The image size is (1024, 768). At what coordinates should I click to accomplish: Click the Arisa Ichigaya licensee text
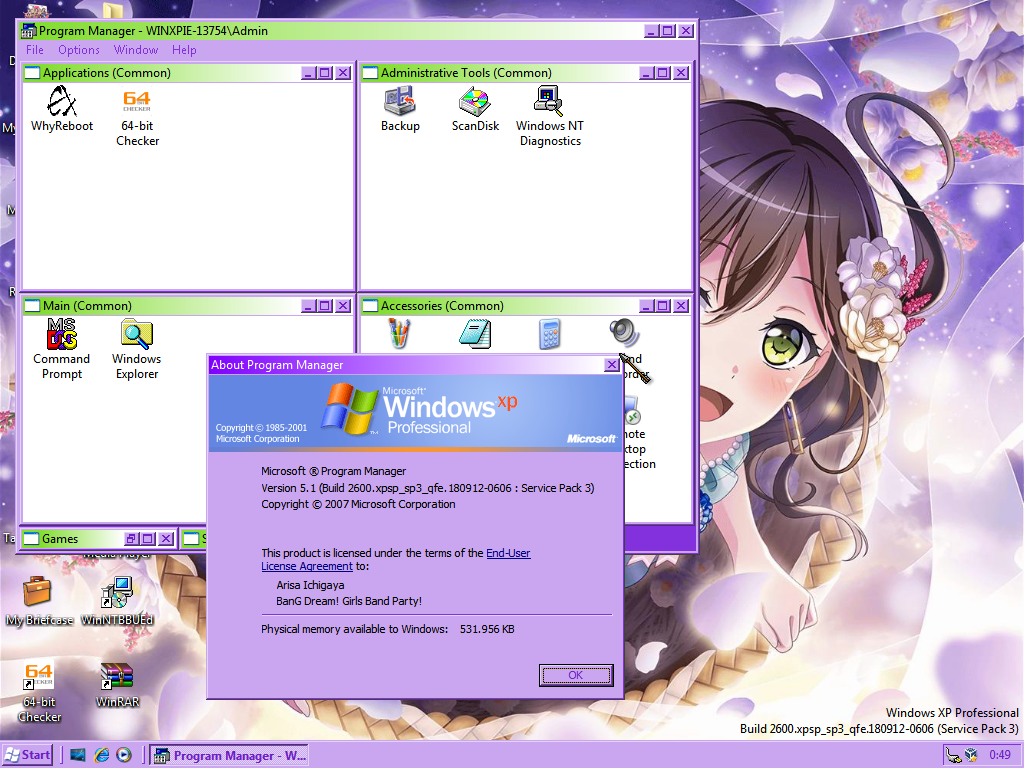click(310, 585)
